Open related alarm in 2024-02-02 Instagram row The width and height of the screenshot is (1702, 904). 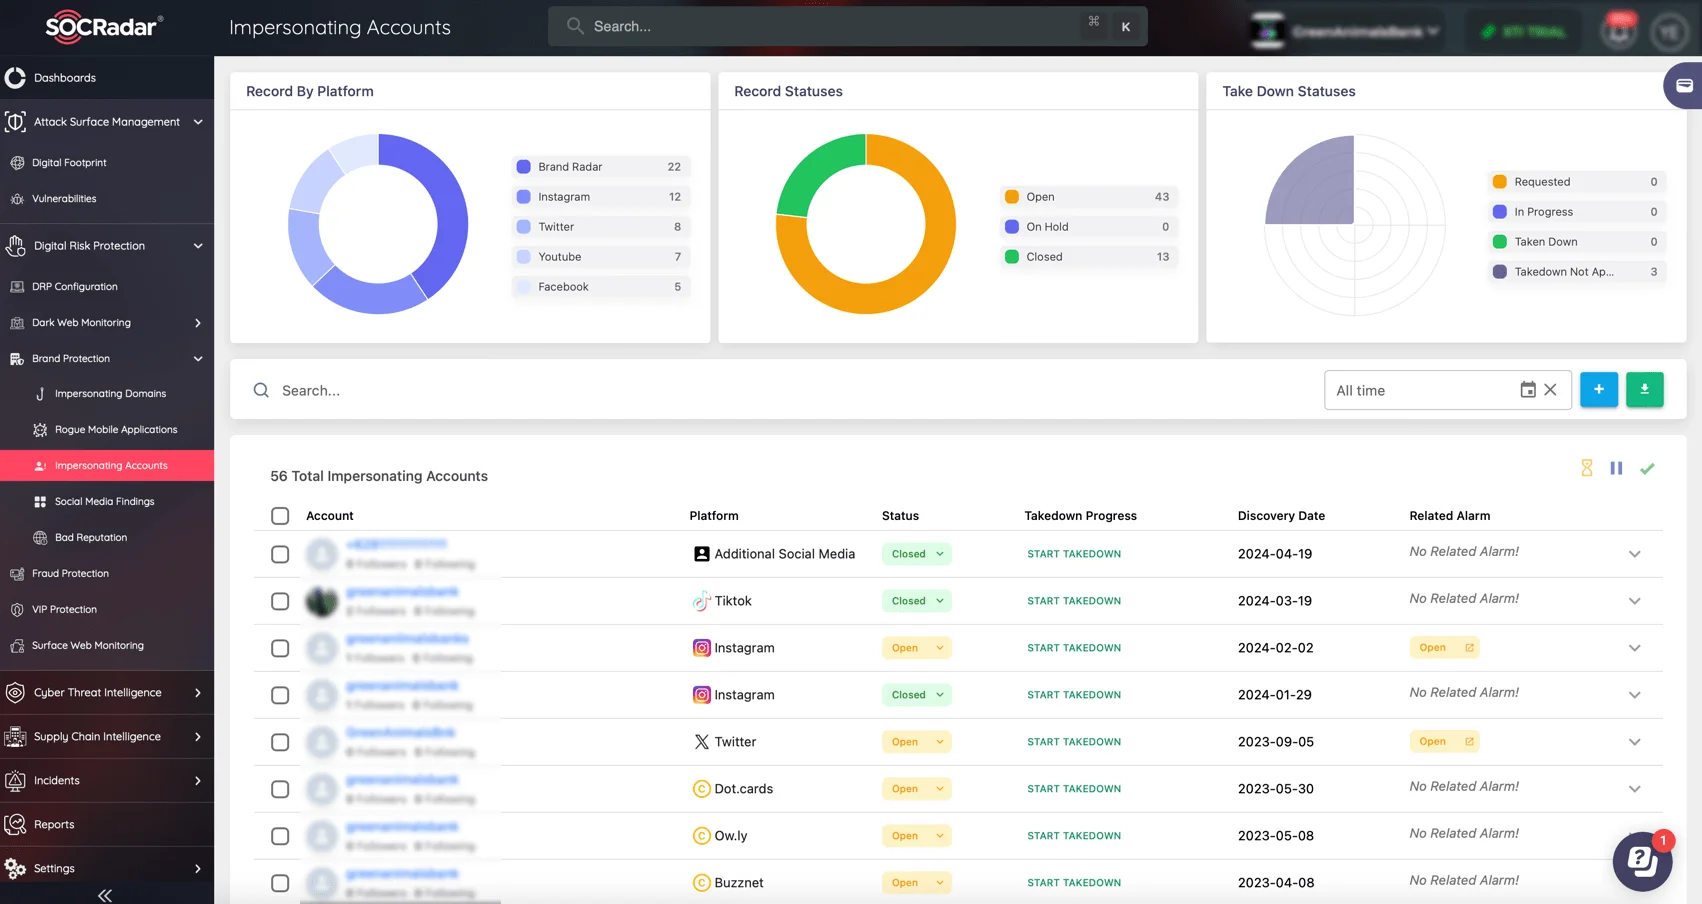[1444, 648]
